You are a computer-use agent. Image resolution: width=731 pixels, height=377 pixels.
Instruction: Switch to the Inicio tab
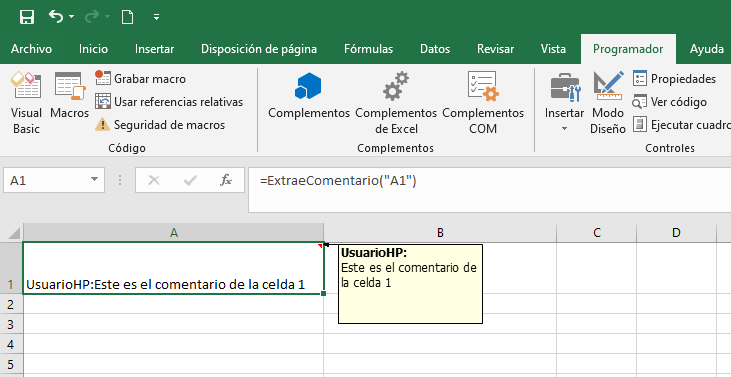[x=93, y=49]
